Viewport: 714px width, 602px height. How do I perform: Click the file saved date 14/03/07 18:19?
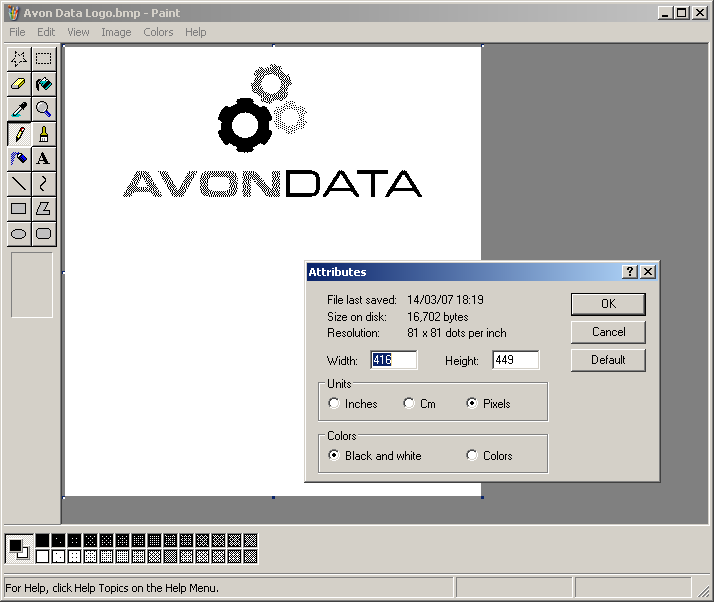[445, 300]
